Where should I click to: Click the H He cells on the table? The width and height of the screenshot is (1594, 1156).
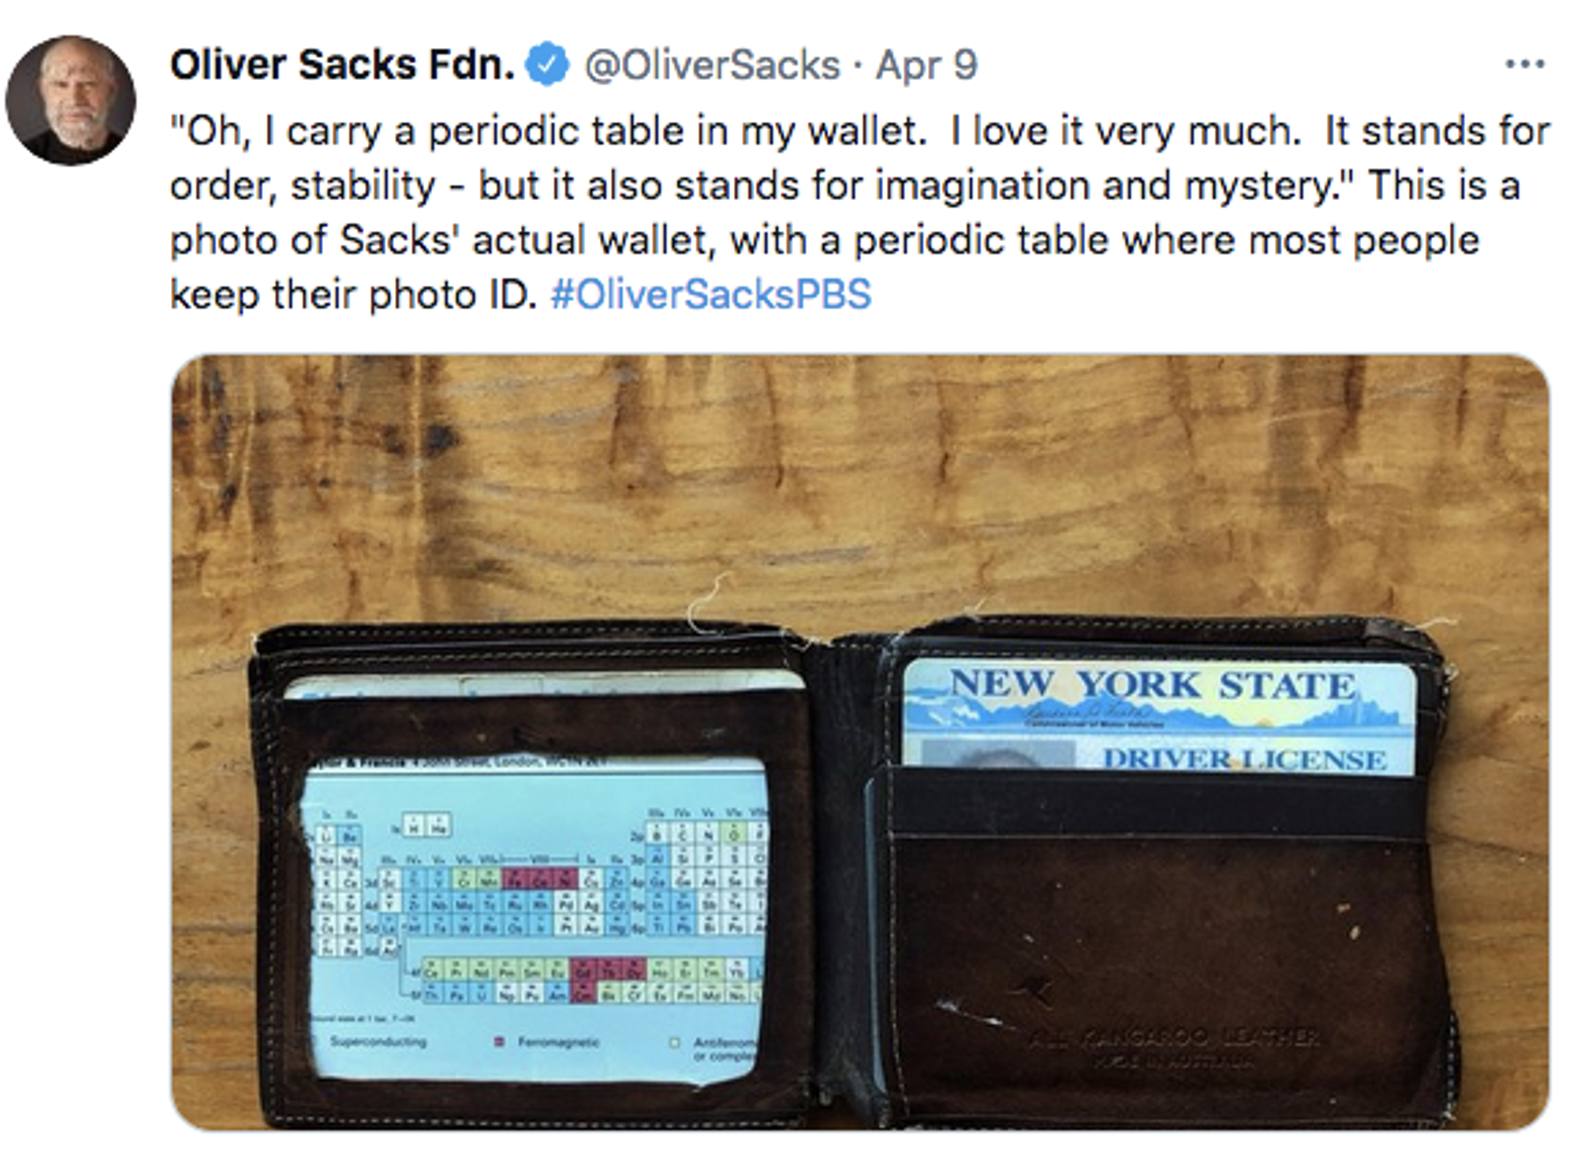pyautogui.click(x=427, y=826)
